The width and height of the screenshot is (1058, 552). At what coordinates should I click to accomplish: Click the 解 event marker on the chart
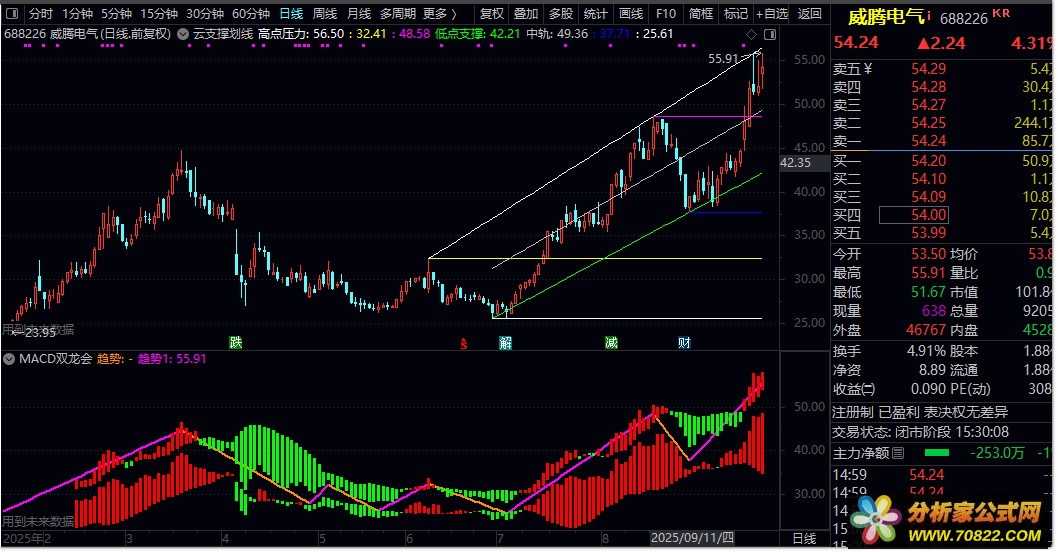pos(506,342)
